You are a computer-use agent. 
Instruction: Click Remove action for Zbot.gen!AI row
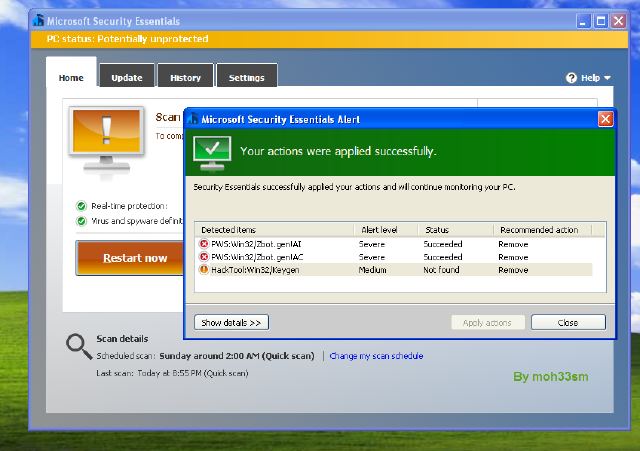tap(513, 244)
